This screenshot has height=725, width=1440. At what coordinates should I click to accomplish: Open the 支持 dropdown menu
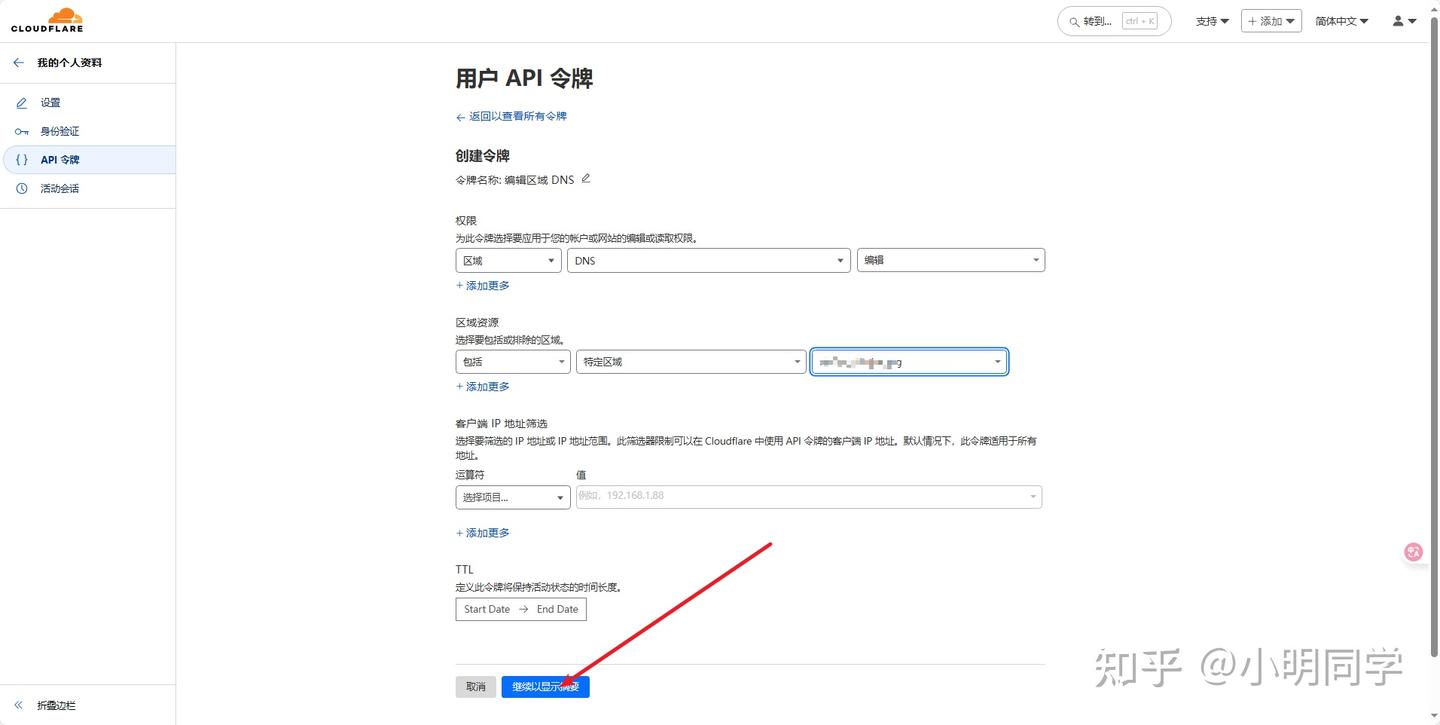coord(1212,21)
